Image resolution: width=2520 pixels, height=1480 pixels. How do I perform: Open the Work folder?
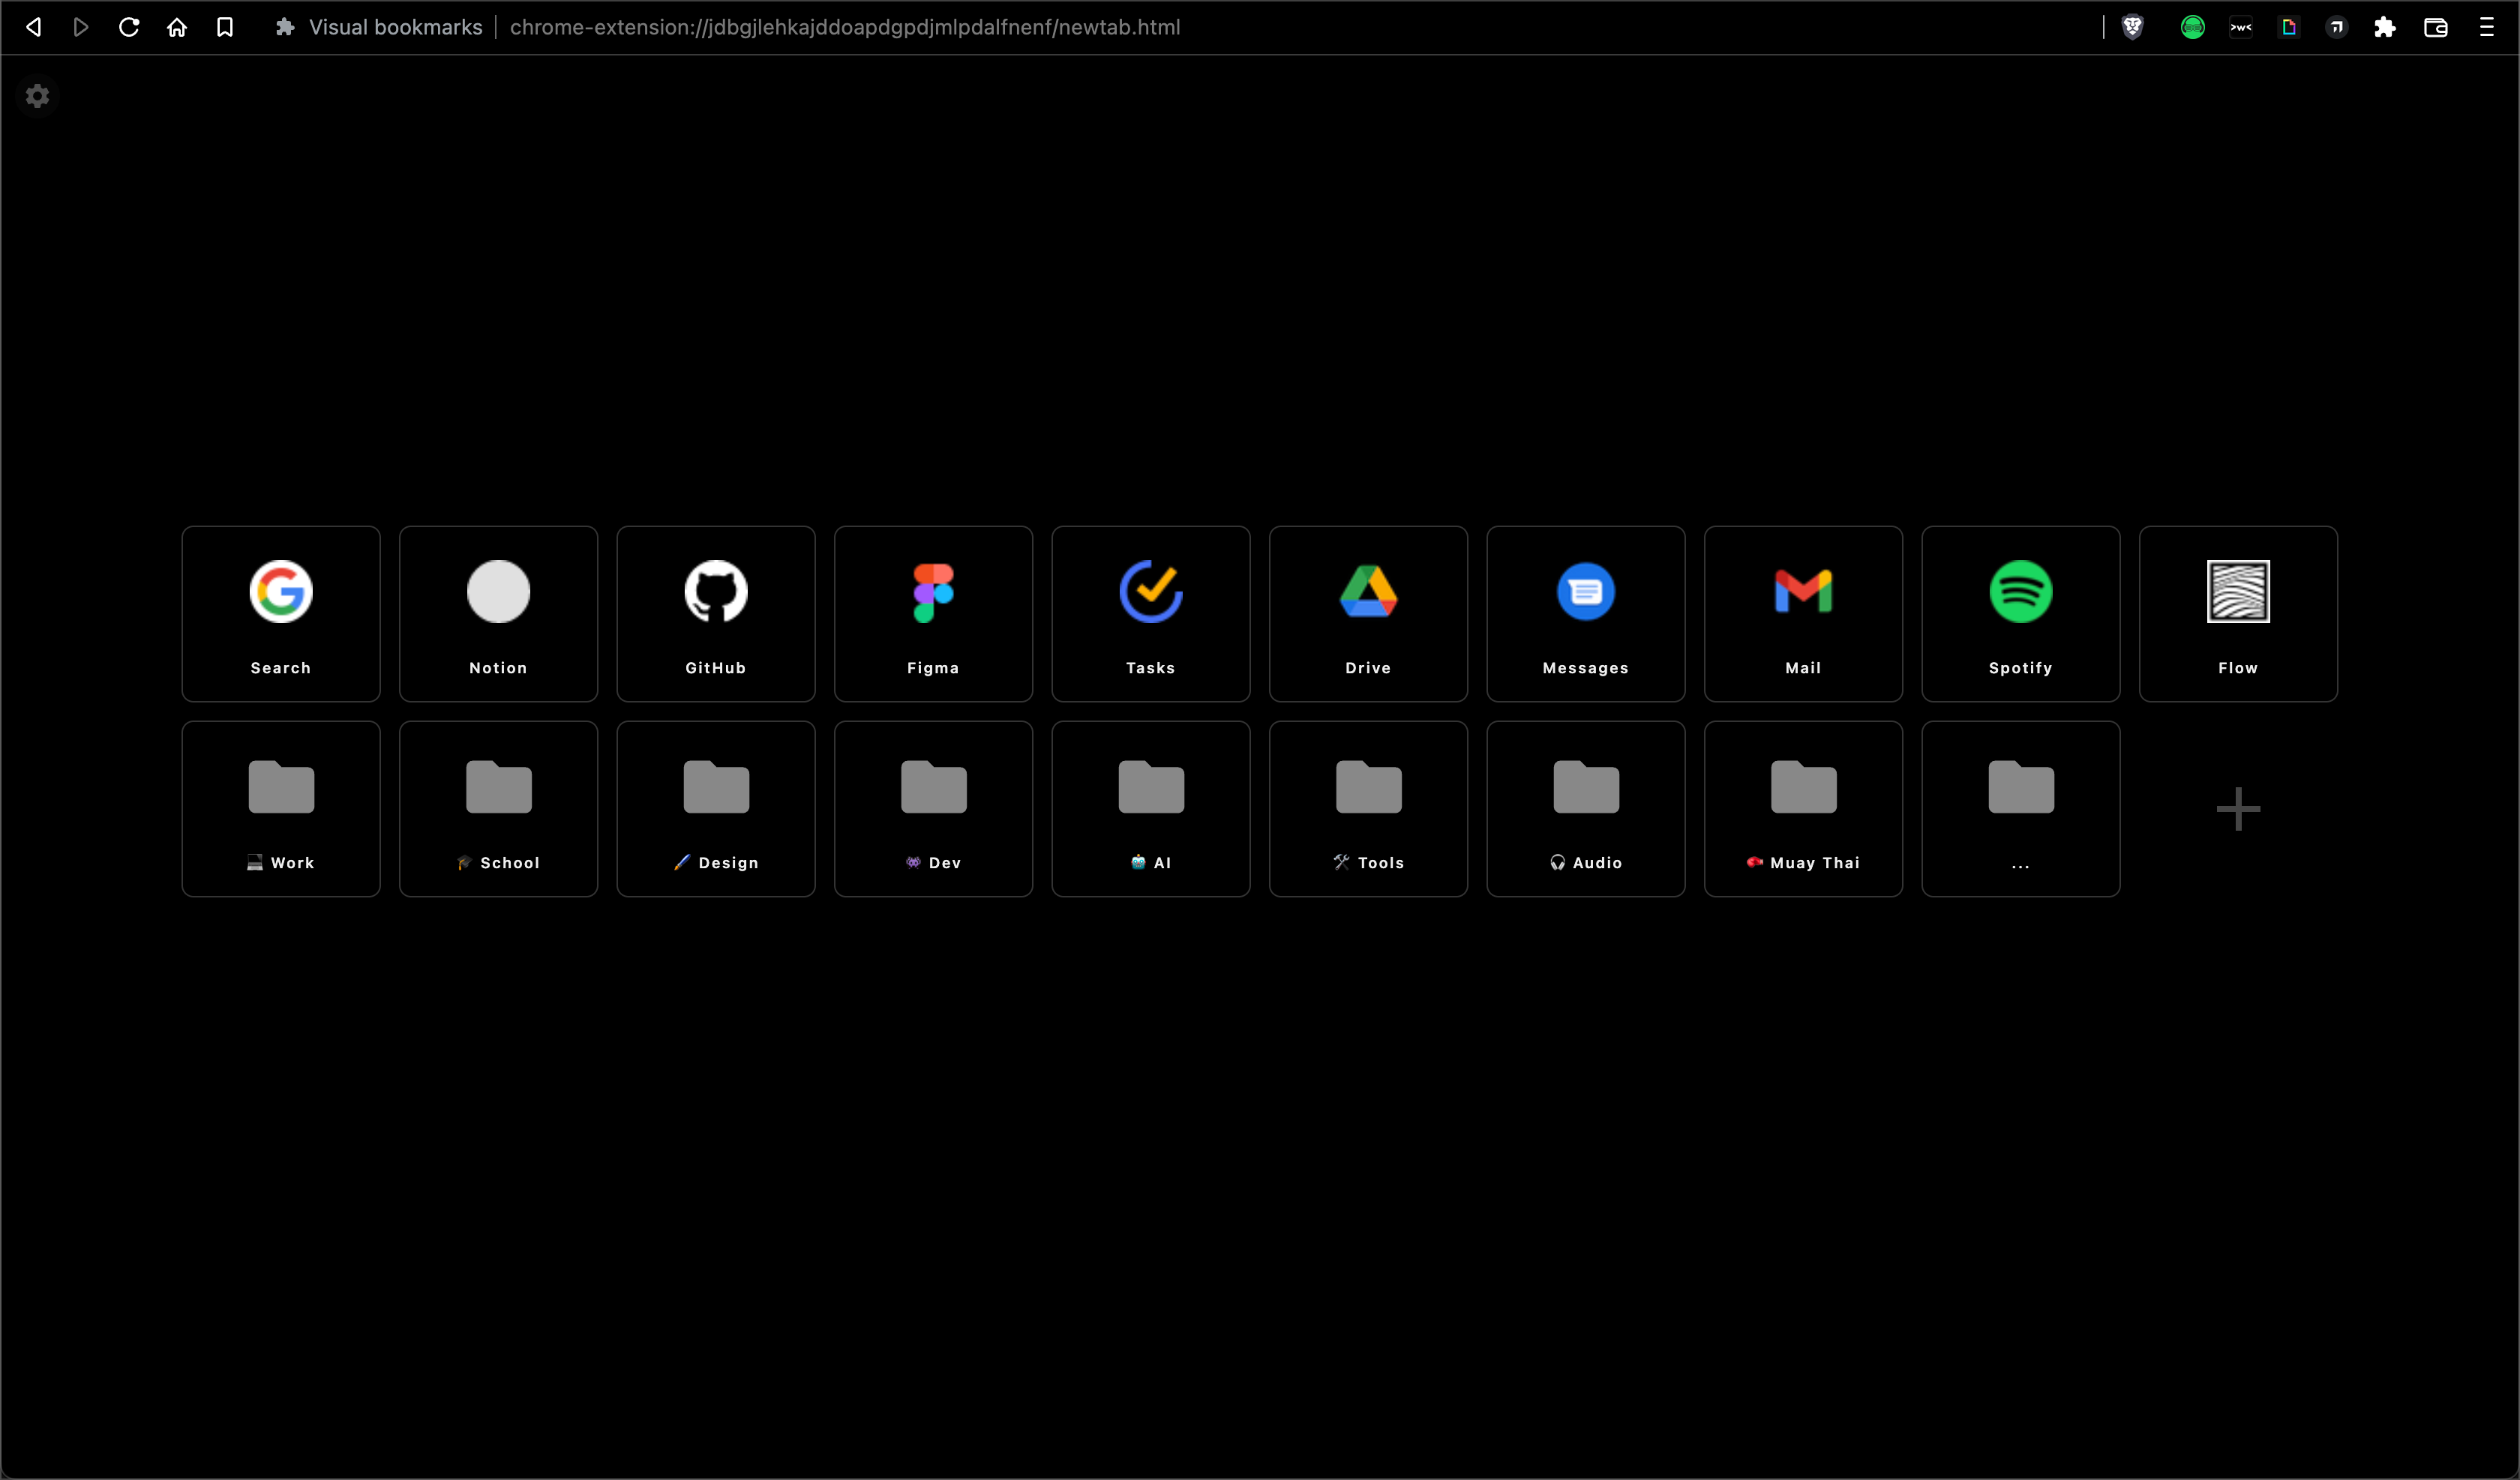pyautogui.click(x=280, y=808)
